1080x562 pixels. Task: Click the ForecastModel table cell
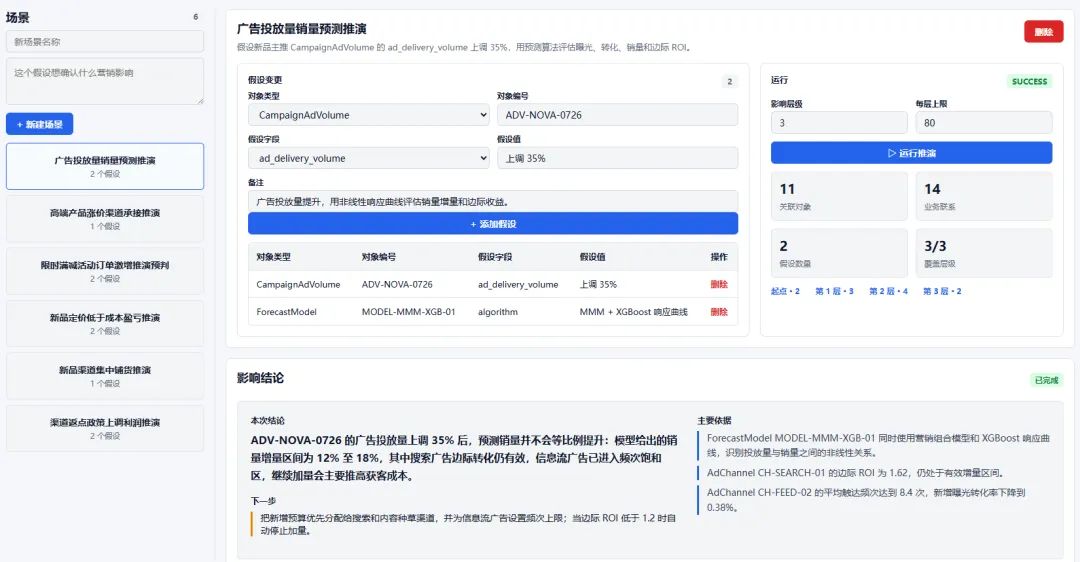pyautogui.click(x=287, y=312)
